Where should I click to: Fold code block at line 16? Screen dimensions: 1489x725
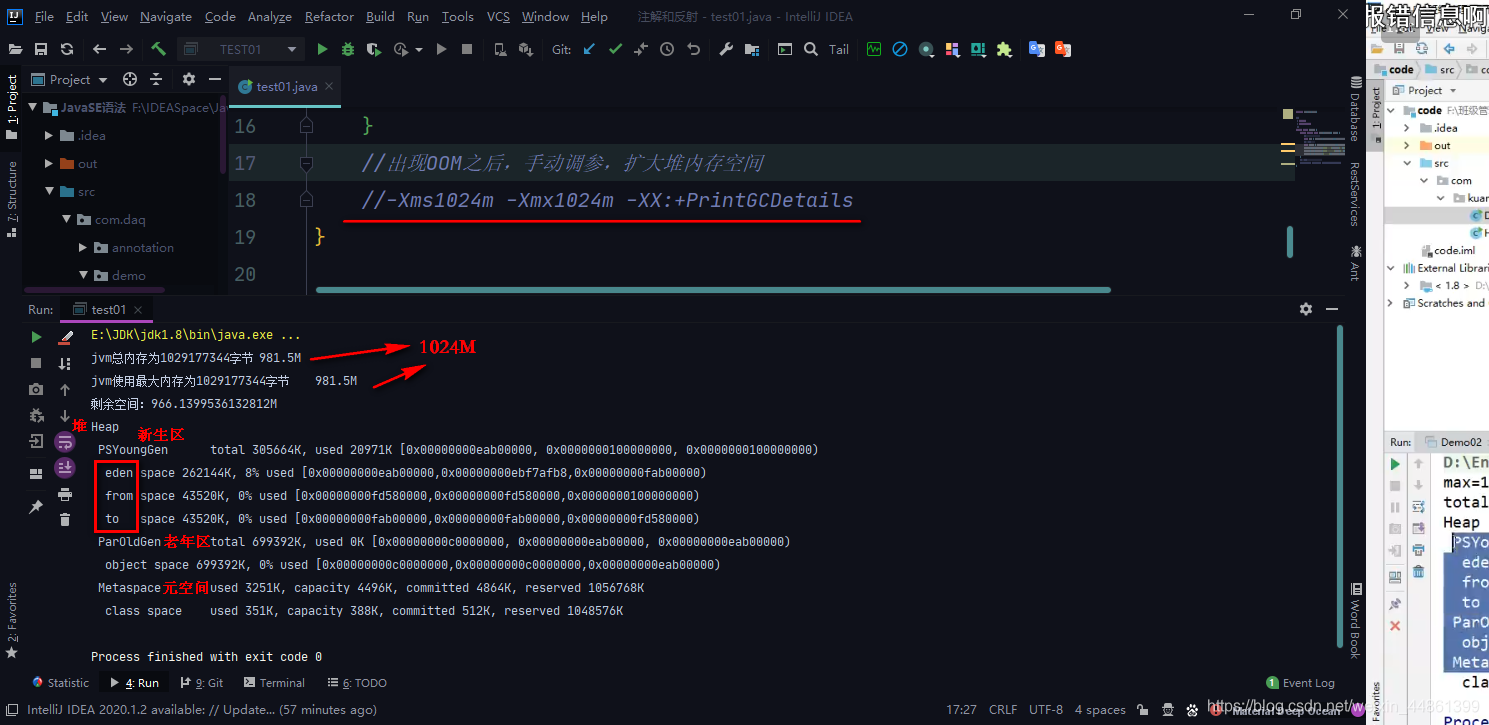306,125
